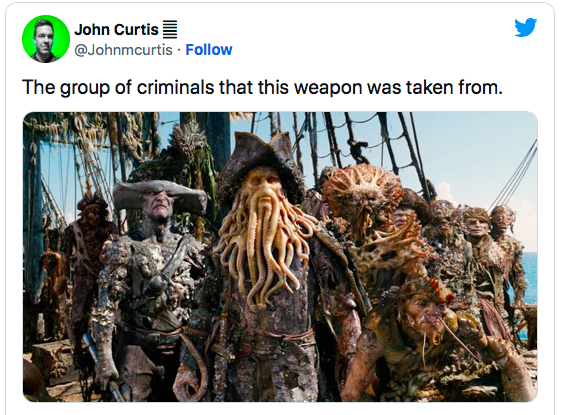Open the Twitter bird logo
This screenshot has width=563, height=415.
tap(525, 27)
